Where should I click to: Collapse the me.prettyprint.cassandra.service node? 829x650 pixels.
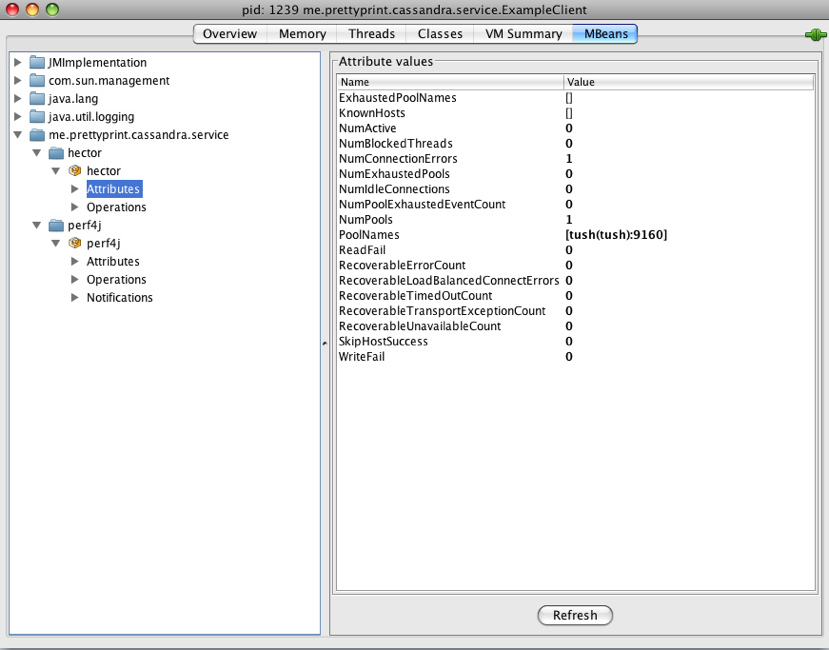click(17, 135)
